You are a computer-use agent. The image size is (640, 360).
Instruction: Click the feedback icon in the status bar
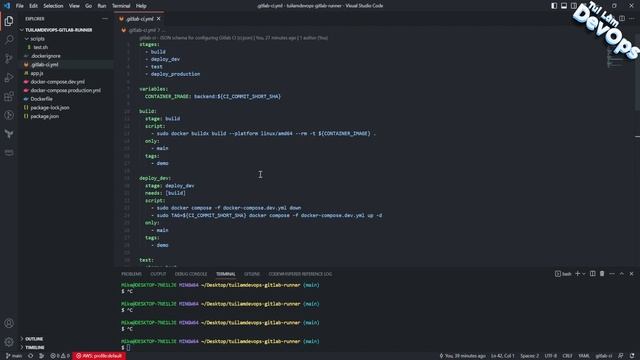620,356
